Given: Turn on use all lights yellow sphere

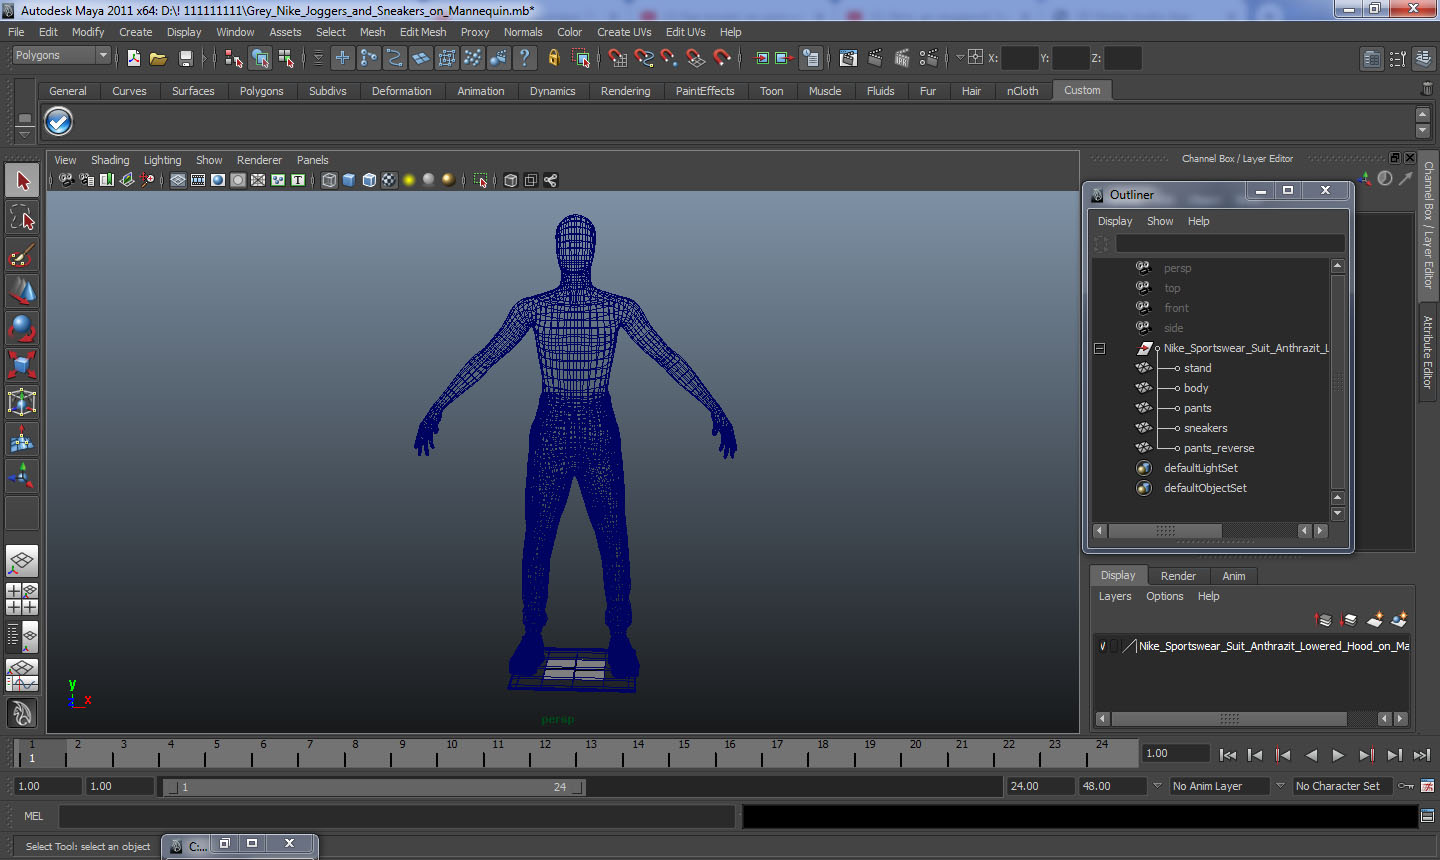Looking at the screenshot, I should coord(409,180).
